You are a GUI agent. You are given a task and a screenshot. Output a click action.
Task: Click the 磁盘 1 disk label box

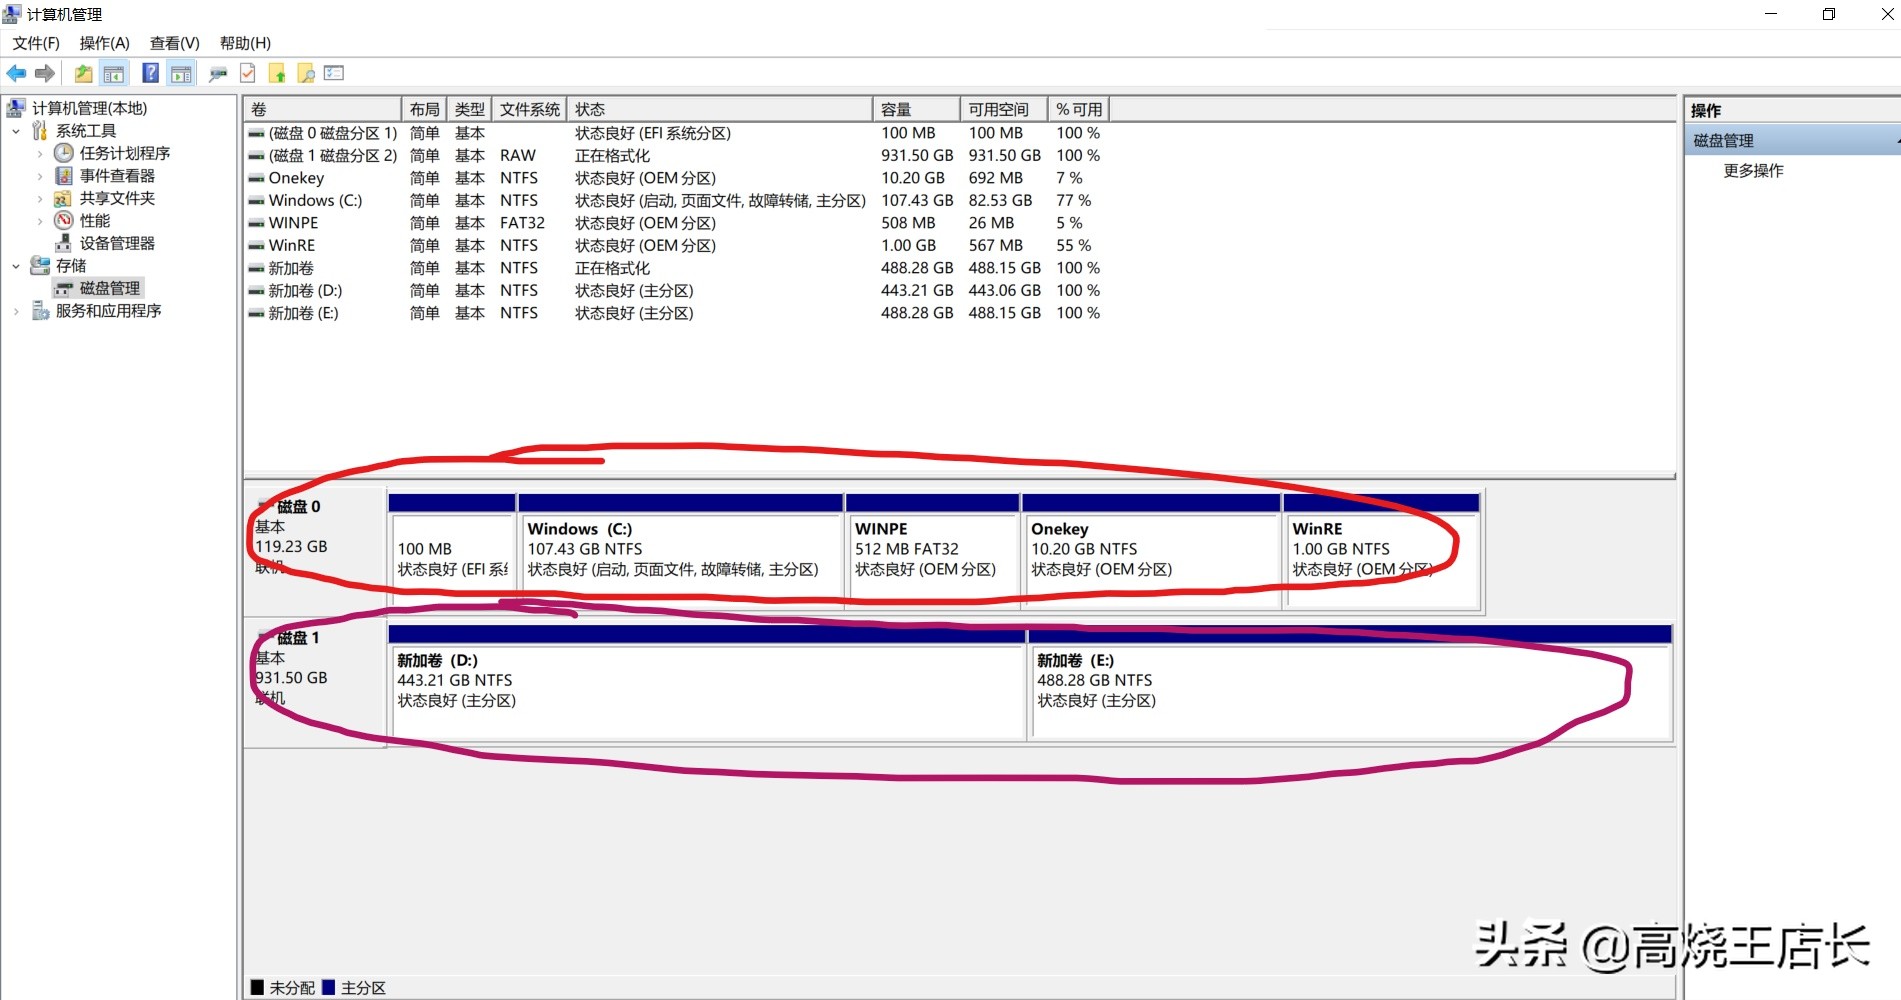(315, 682)
